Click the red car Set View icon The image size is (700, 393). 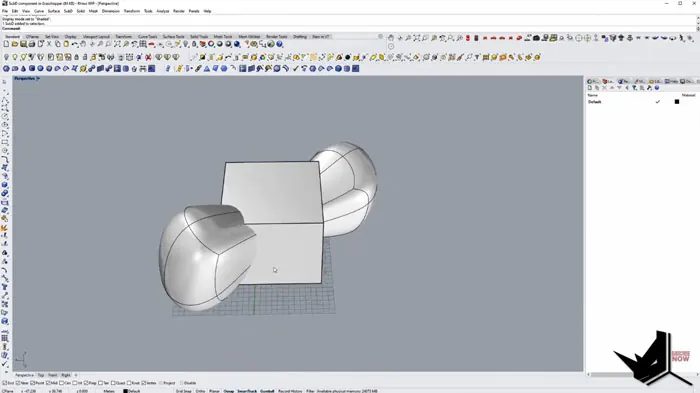[151, 44]
